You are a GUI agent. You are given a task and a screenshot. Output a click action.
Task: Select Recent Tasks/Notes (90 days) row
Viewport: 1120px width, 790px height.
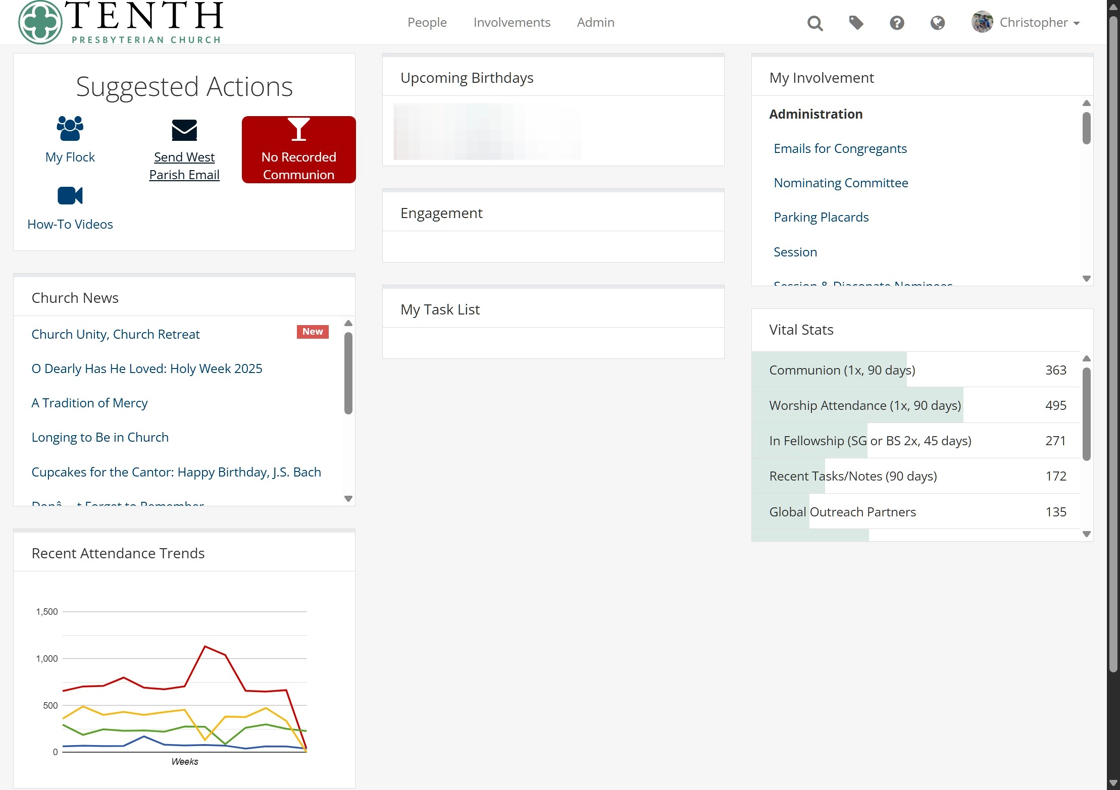[x=916, y=476]
